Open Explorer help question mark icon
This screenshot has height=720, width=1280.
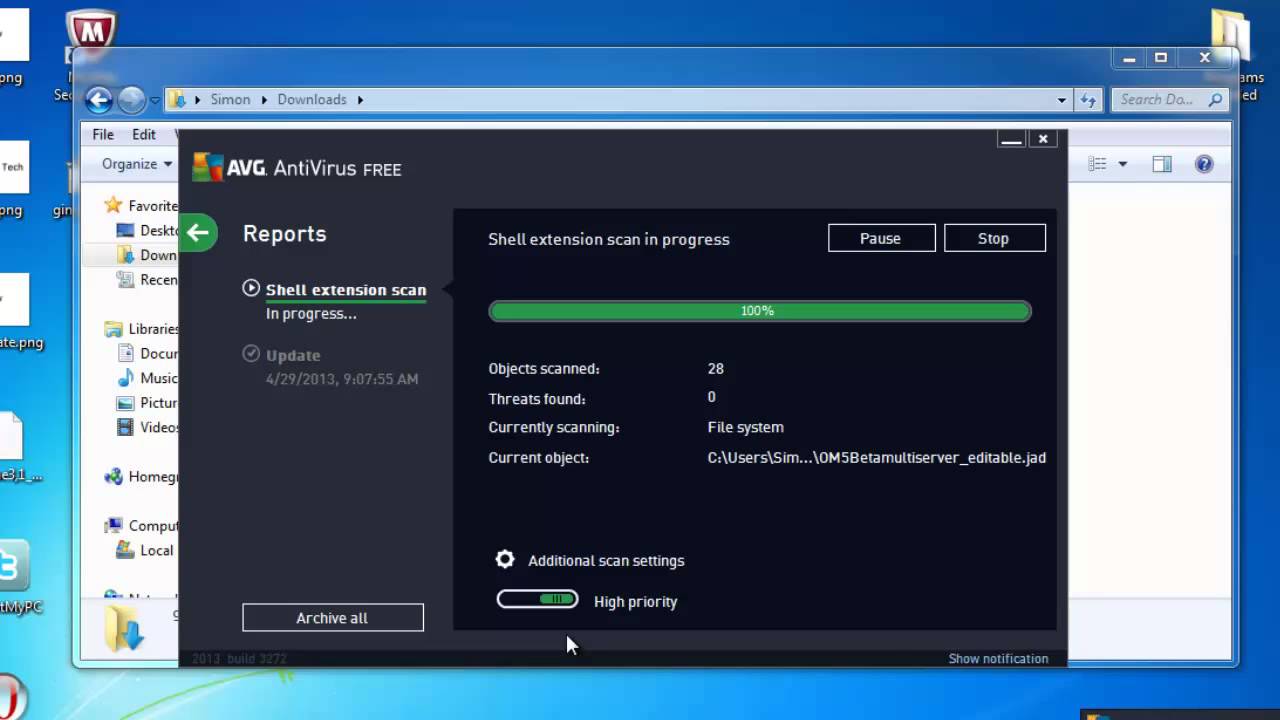[x=1204, y=164]
